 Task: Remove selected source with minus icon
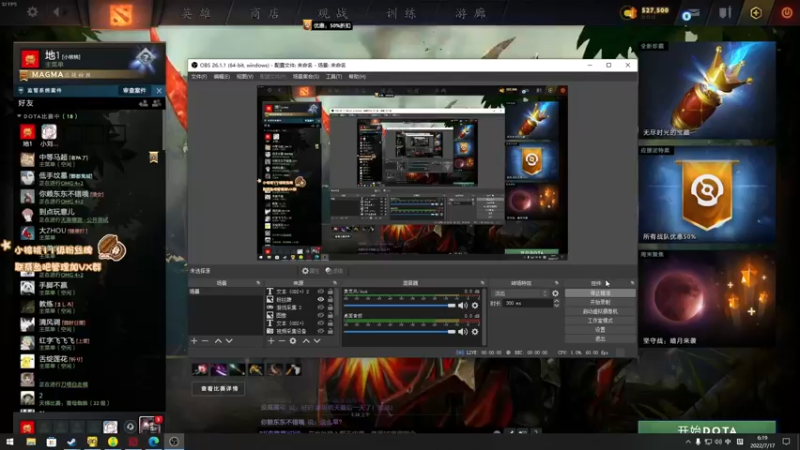(x=282, y=341)
